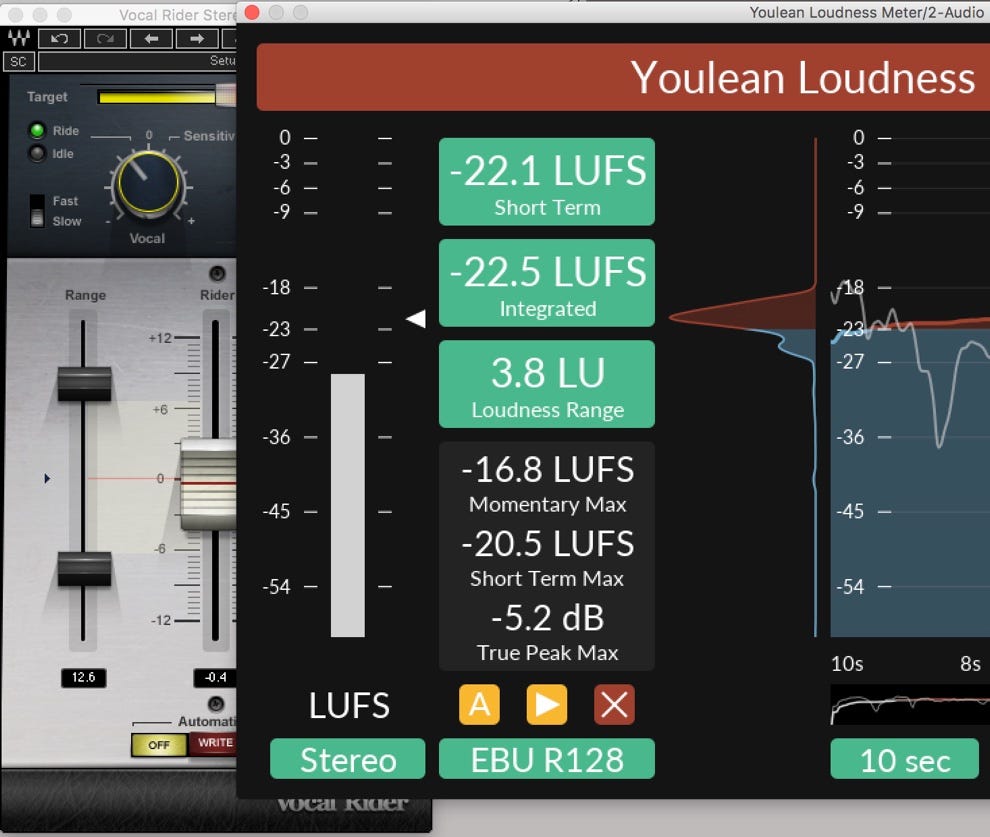Flip the Fast/Slow switch

37,211
